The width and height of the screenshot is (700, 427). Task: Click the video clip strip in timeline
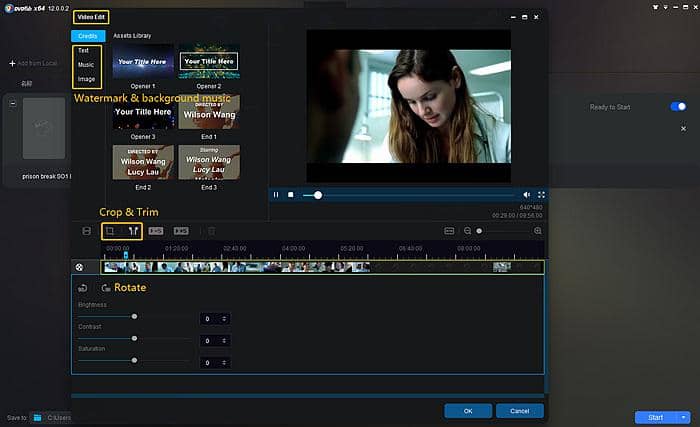(237, 267)
